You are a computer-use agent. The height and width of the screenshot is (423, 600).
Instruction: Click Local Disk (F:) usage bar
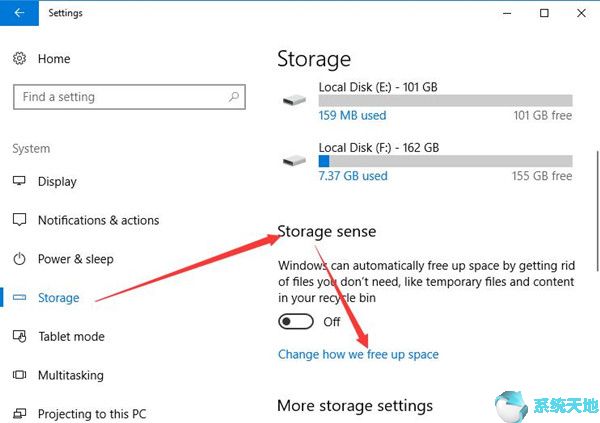pyautogui.click(x=445, y=161)
